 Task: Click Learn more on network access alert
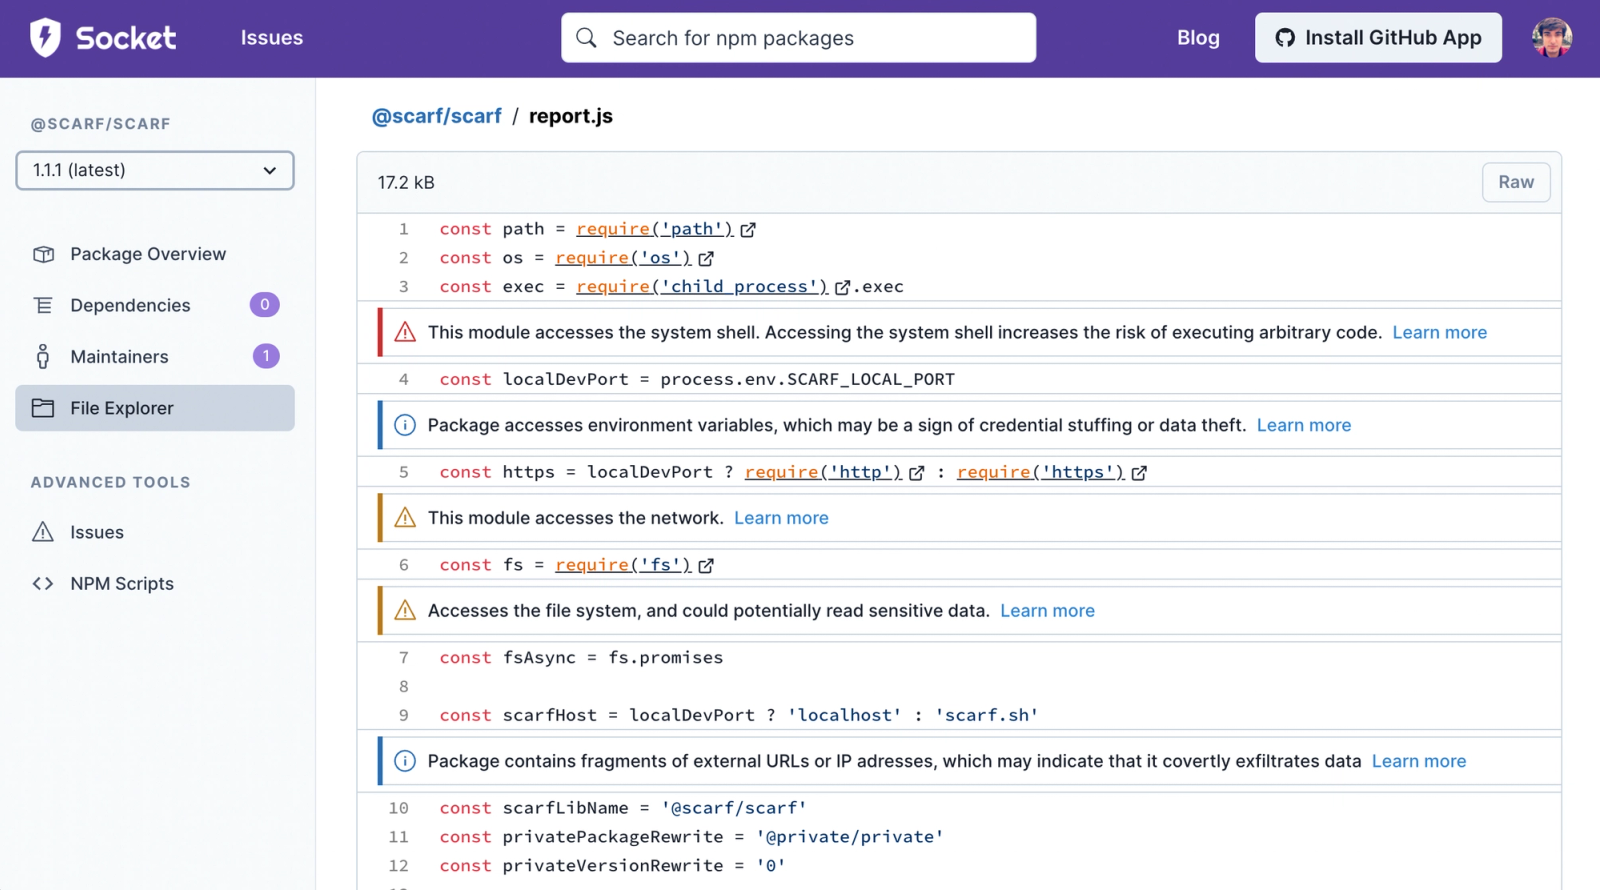tap(781, 518)
